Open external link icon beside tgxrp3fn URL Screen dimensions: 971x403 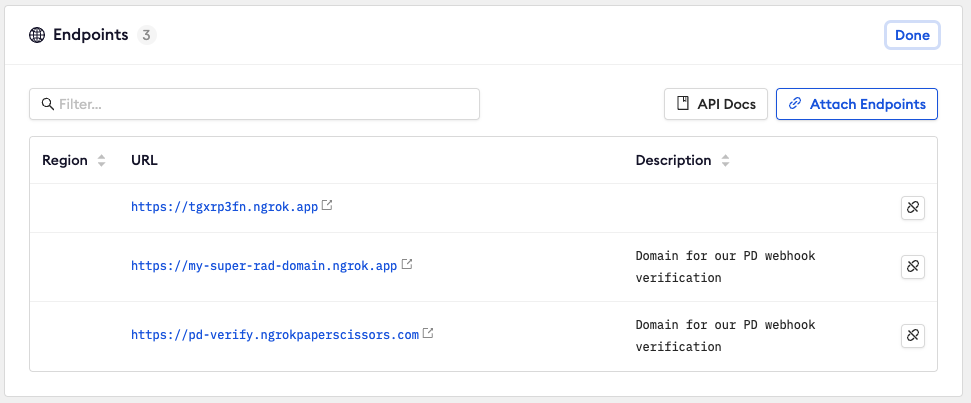pyautogui.click(x=327, y=207)
